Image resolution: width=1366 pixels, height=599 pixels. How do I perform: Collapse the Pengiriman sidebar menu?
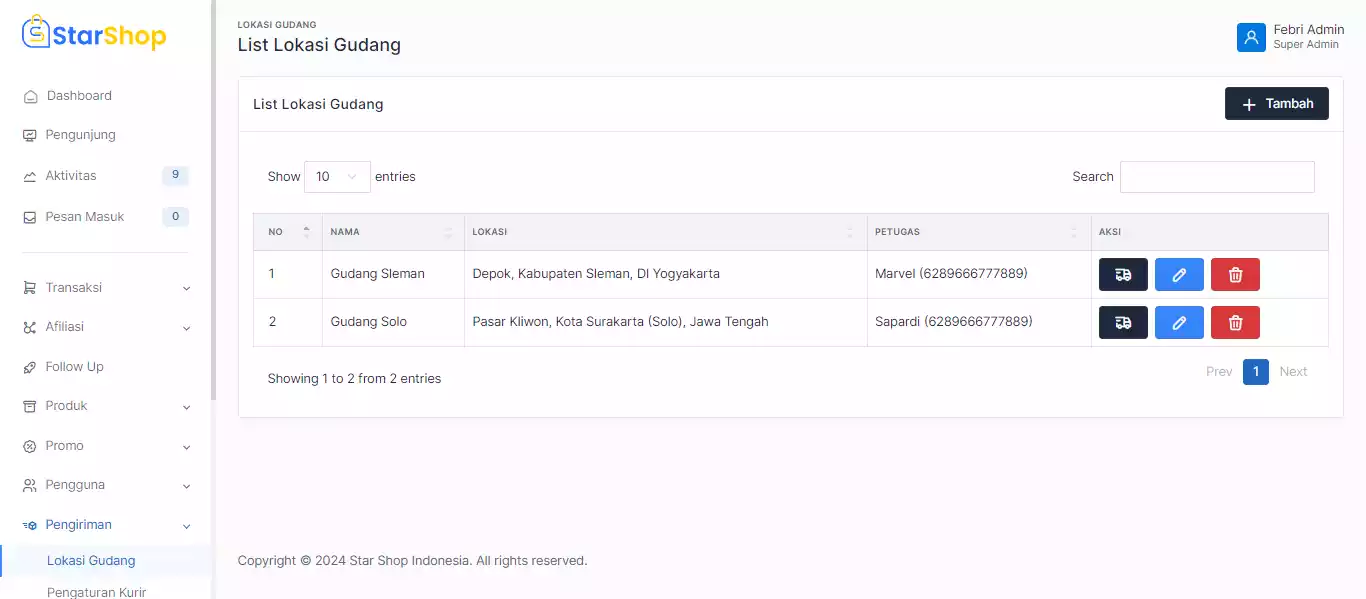[x=105, y=525]
